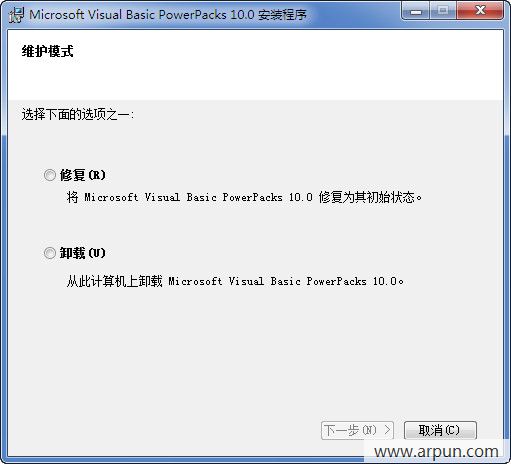Close the setup window with X
The height and width of the screenshot is (464, 511).
480,12
